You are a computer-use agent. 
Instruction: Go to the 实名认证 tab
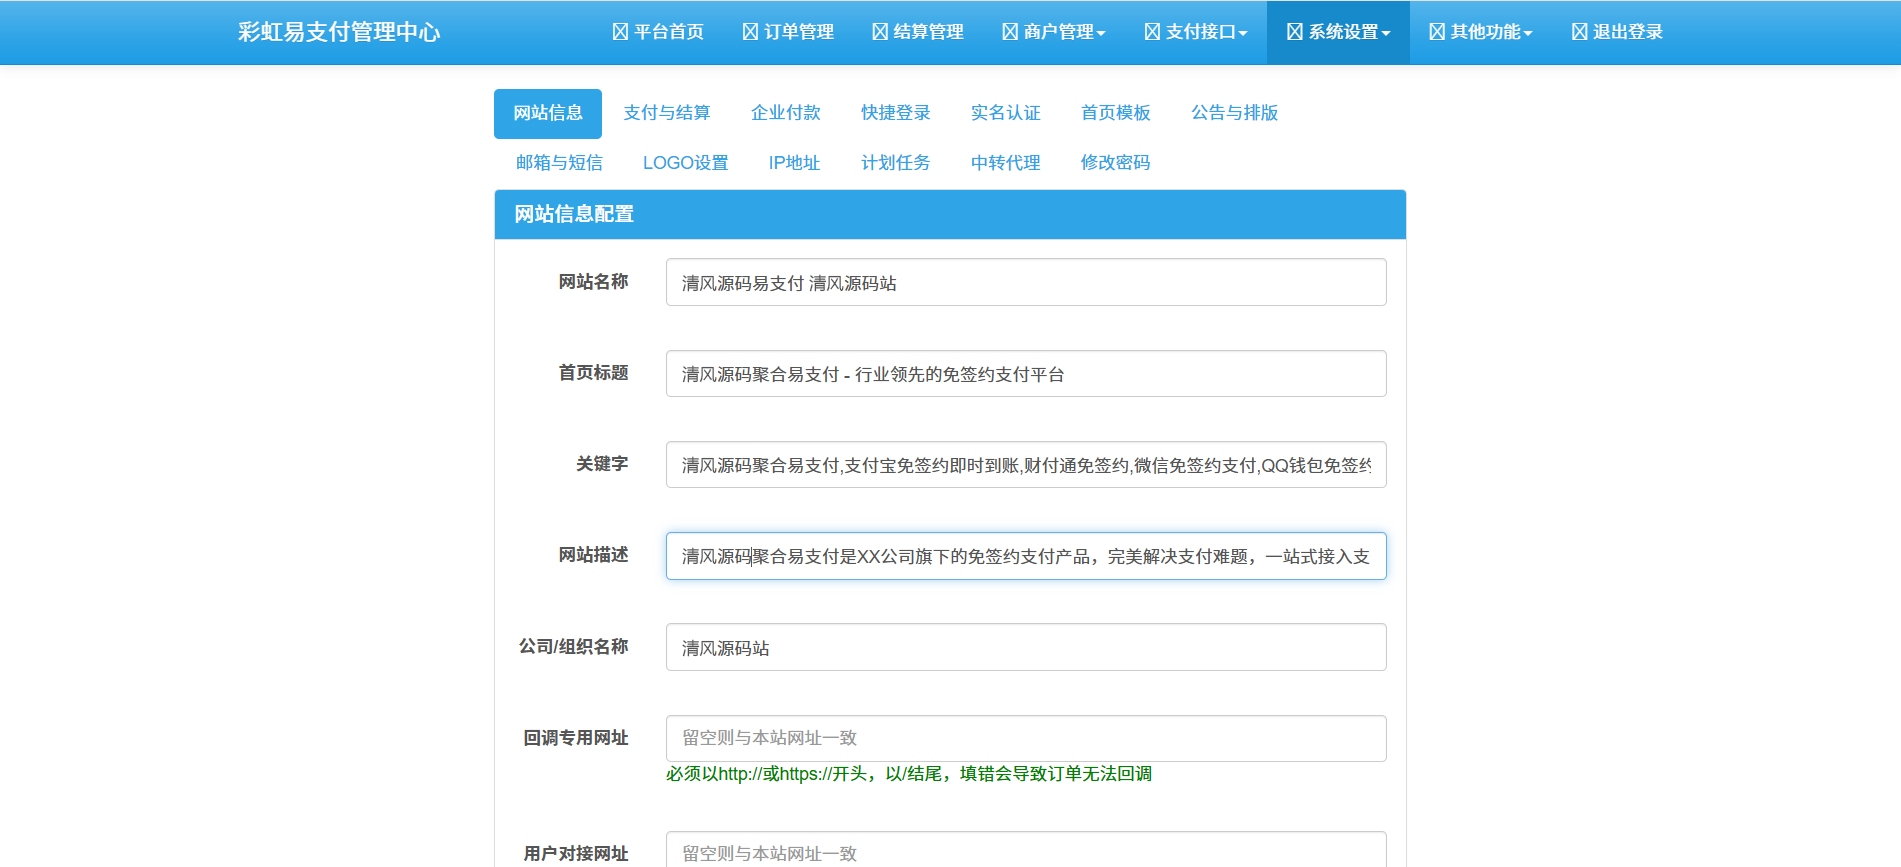(1005, 113)
